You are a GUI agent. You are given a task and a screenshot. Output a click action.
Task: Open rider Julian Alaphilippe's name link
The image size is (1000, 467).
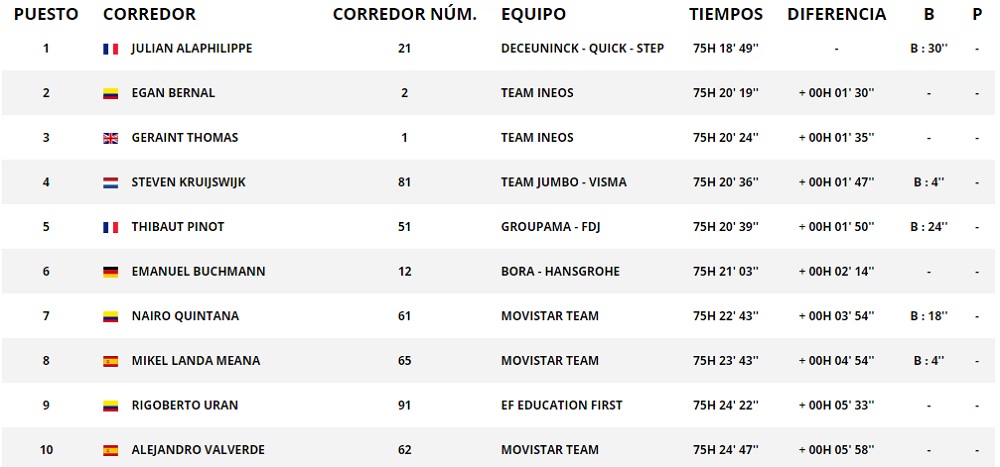(x=191, y=48)
